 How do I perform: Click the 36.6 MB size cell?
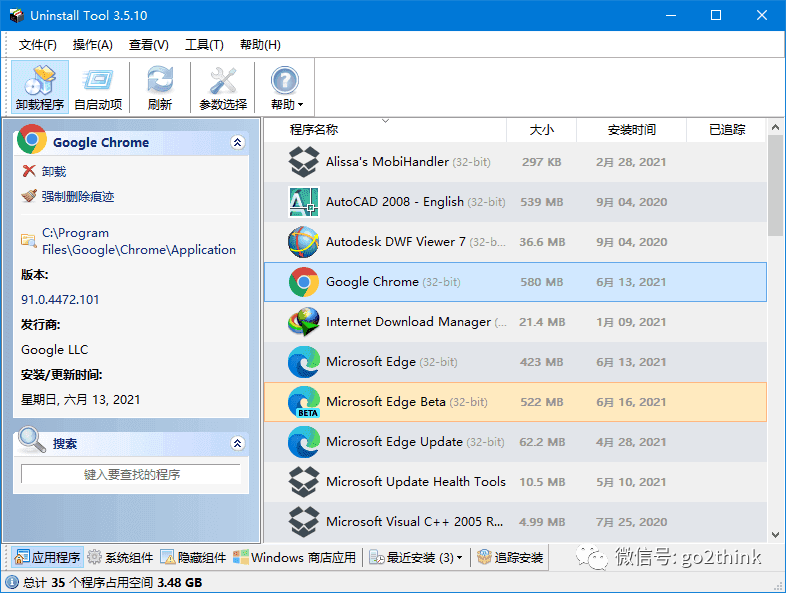542,242
